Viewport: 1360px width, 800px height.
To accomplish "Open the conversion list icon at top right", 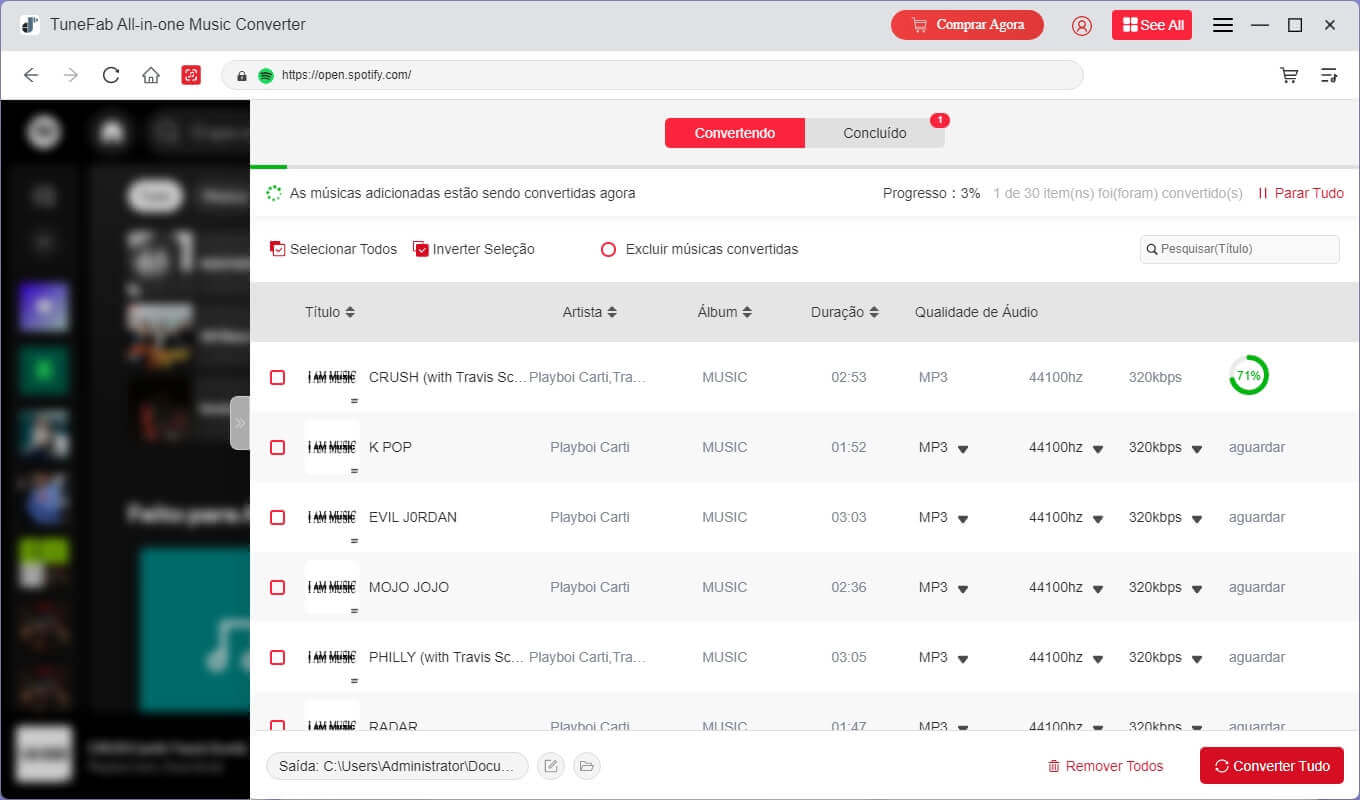I will point(1329,75).
